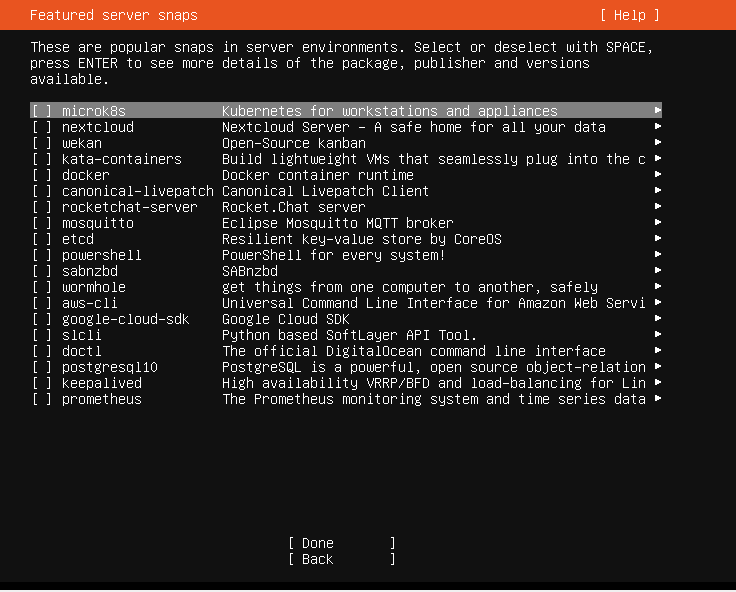Viewport: 736px width, 592px height.
Task: Toggle the postgresql10 snap checkbox
Action: click(x=42, y=366)
